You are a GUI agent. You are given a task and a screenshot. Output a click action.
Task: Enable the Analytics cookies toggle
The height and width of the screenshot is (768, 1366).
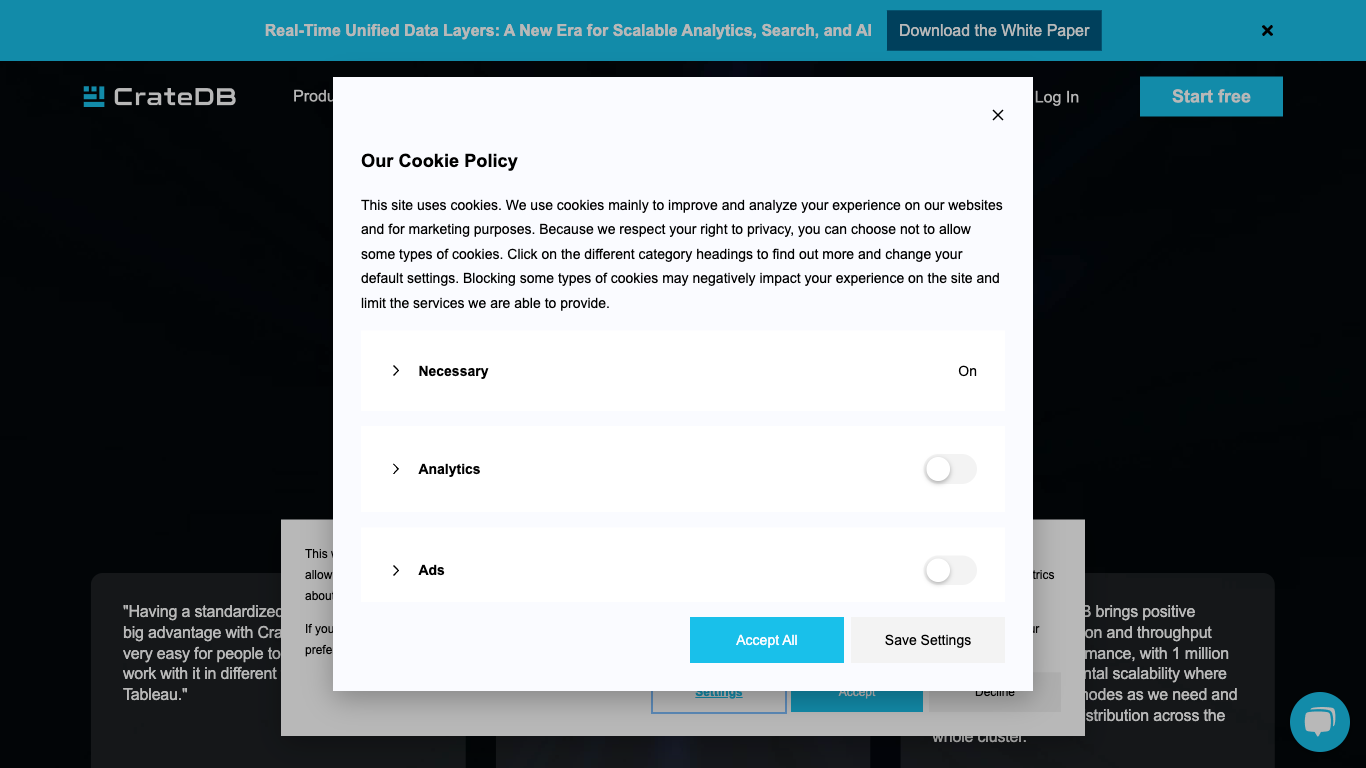coord(950,469)
